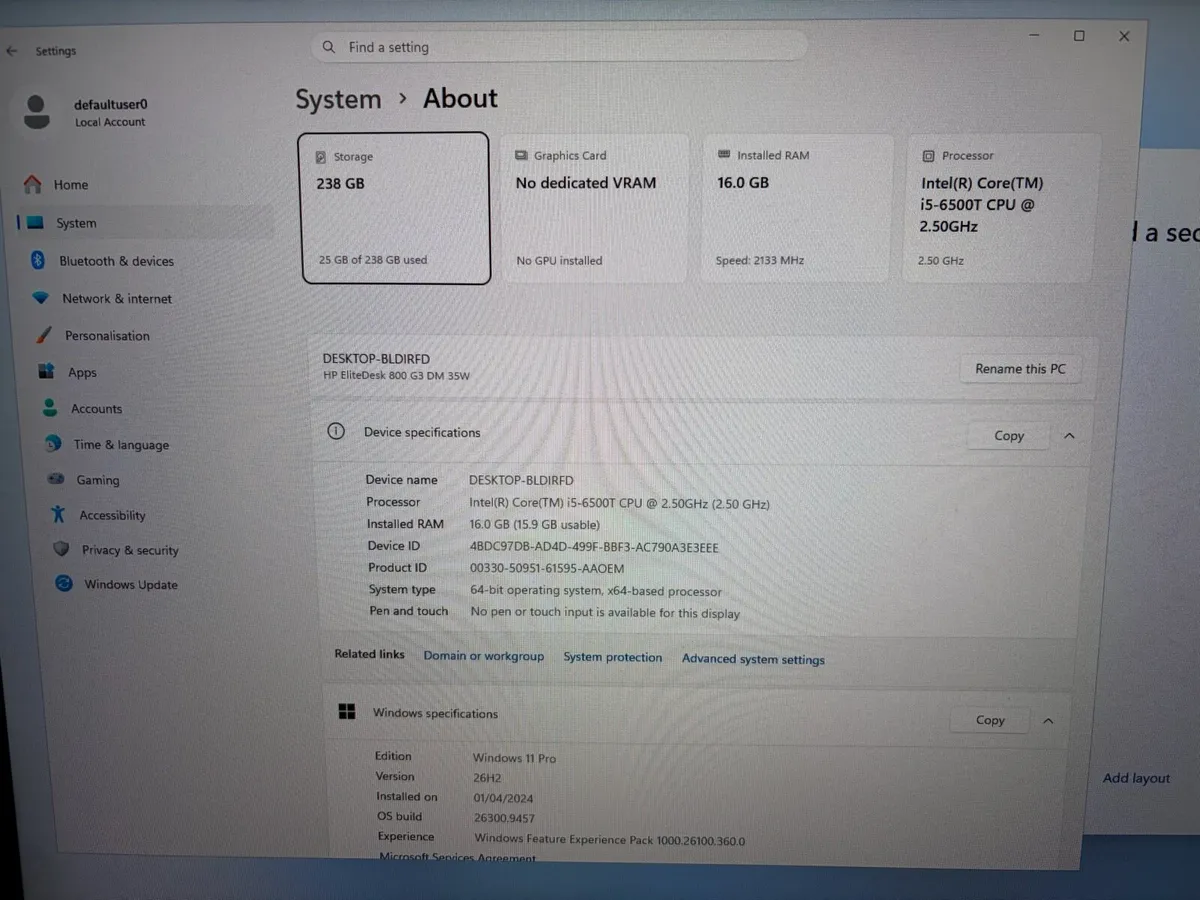The height and width of the screenshot is (900, 1200).
Task: Maximize the Settings window
Action: click(1079, 36)
